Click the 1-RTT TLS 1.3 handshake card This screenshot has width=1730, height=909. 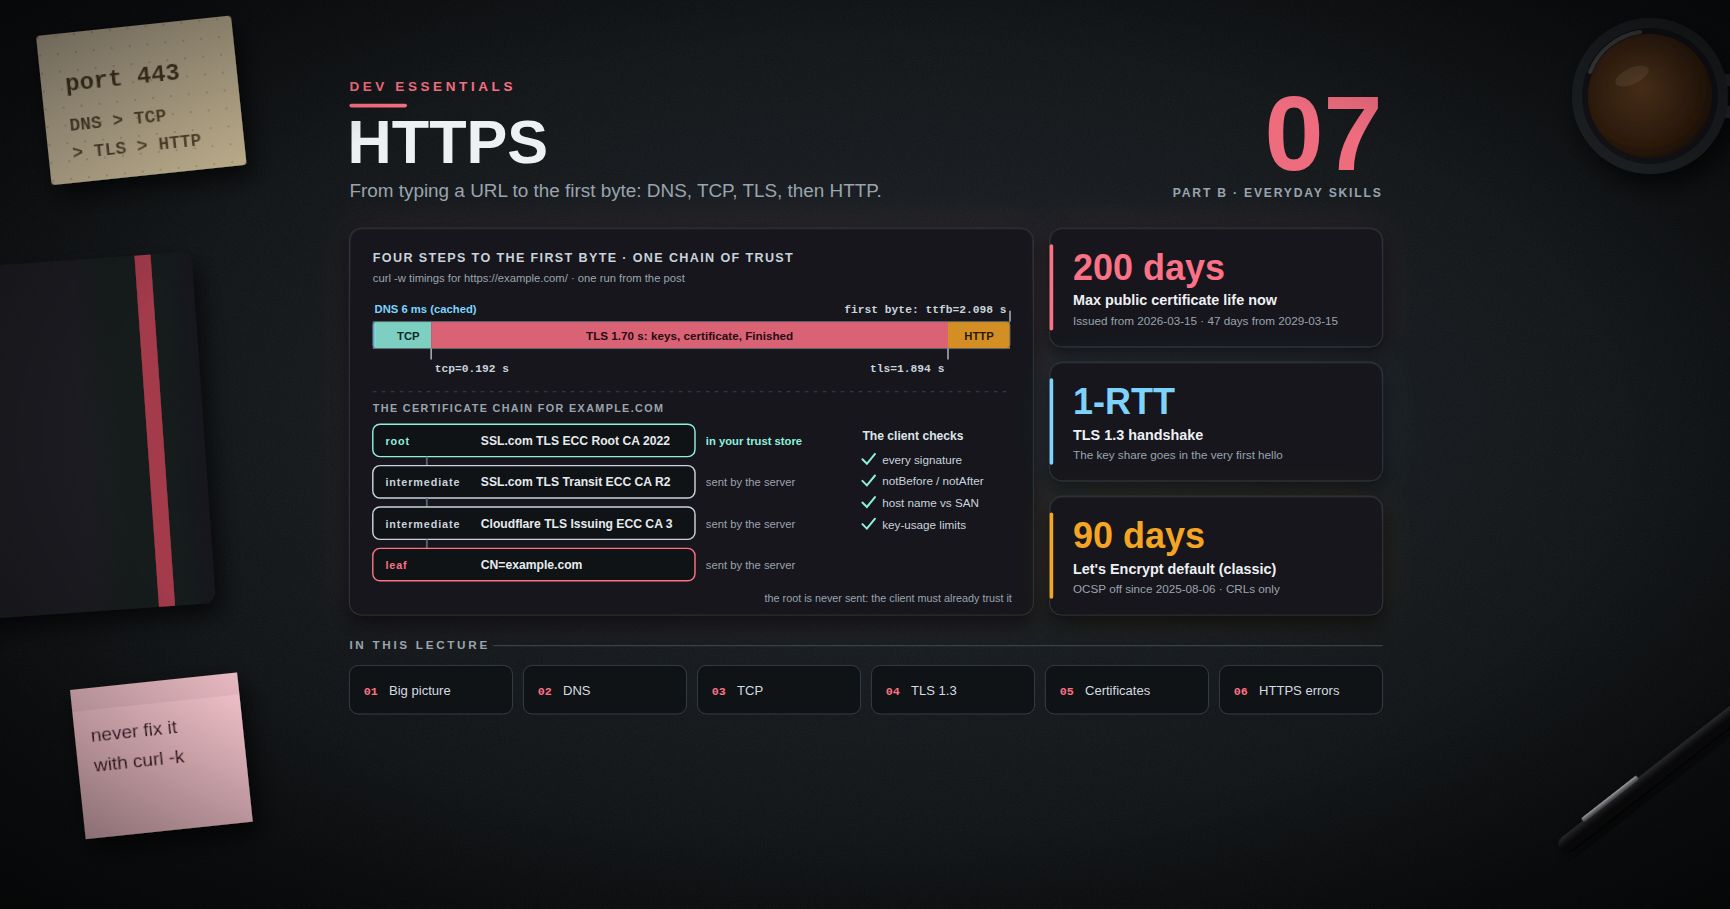[x=1216, y=422]
